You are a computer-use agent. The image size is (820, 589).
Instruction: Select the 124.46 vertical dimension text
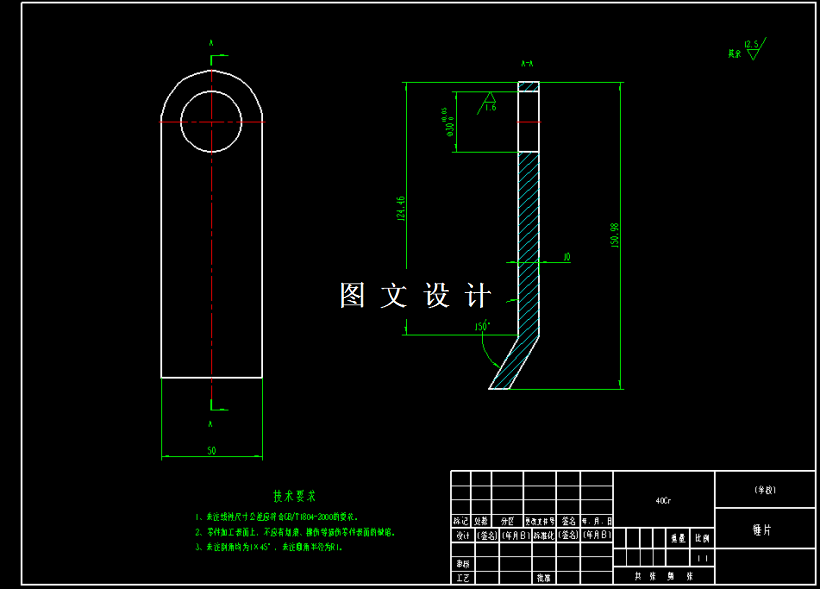pos(401,209)
